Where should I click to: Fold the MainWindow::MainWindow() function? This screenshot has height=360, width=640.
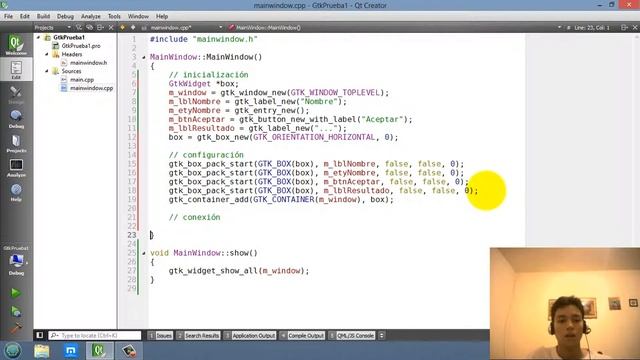tap(144, 58)
